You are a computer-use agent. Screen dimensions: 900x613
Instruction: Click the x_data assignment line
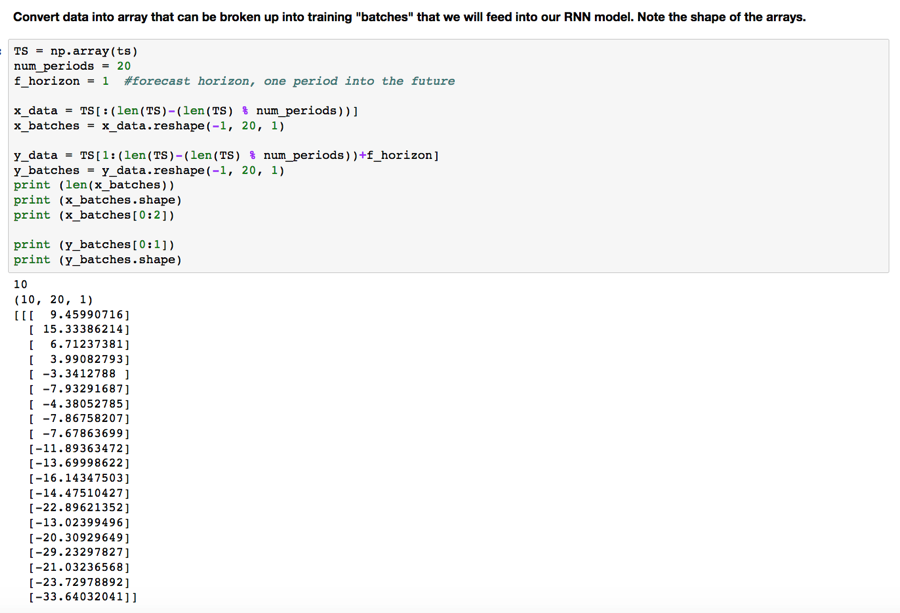186,111
